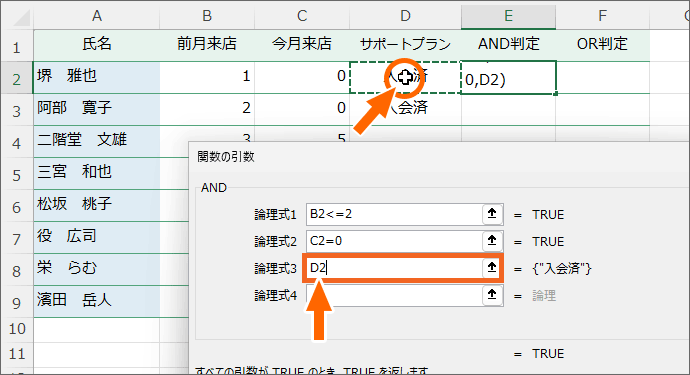
Task: Select column E header
Action: (x=508, y=16)
